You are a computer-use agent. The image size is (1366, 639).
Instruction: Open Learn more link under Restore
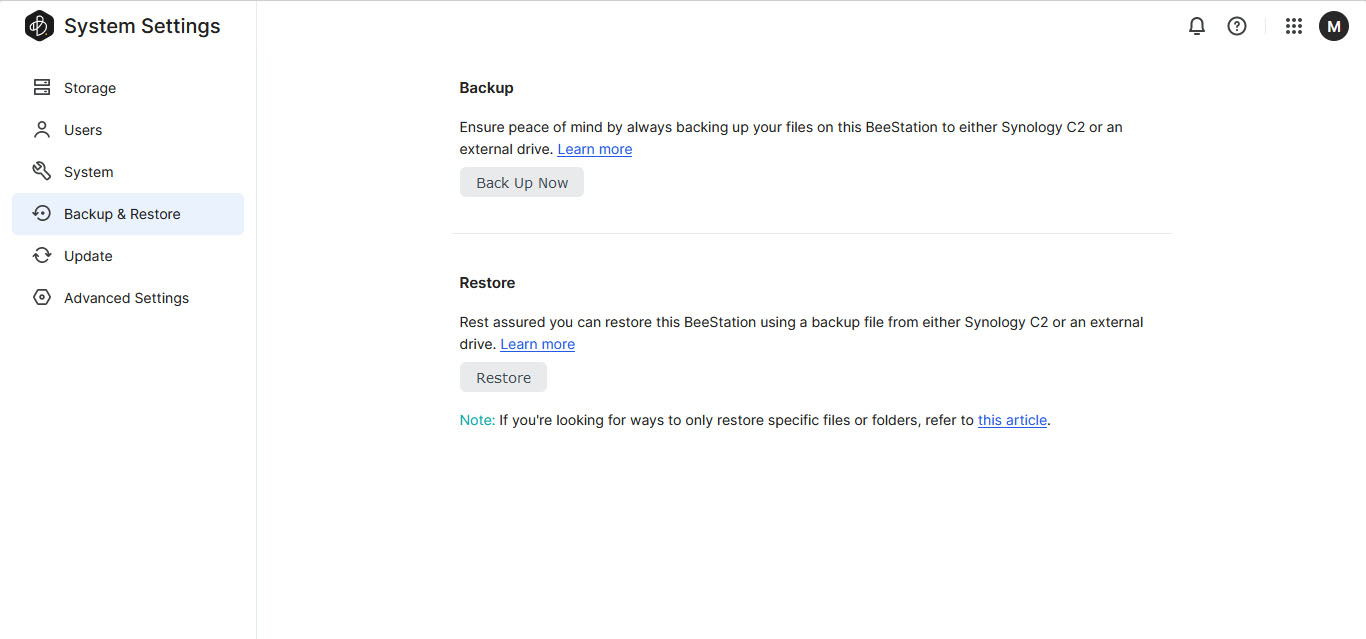coord(537,344)
